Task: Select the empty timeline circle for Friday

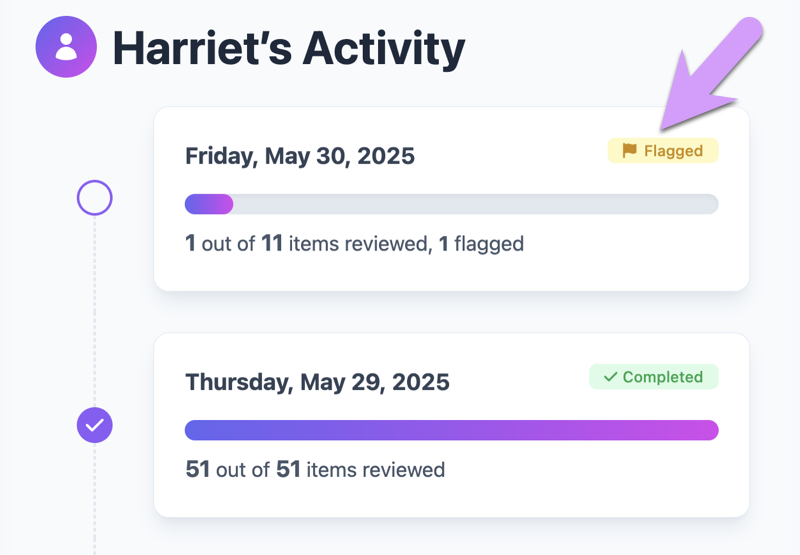Action: click(x=95, y=198)
